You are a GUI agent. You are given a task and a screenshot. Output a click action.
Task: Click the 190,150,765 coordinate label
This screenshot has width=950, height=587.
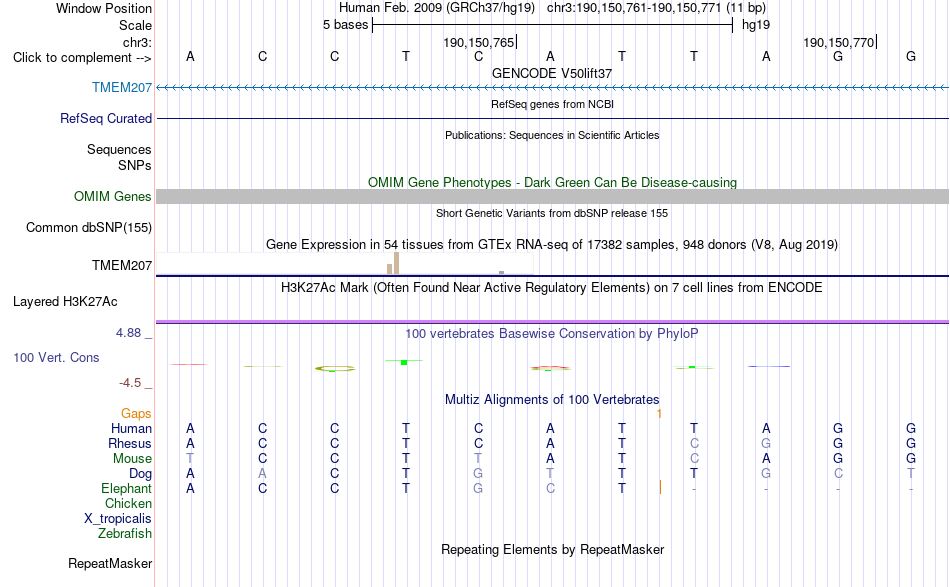tap(479, 42)
